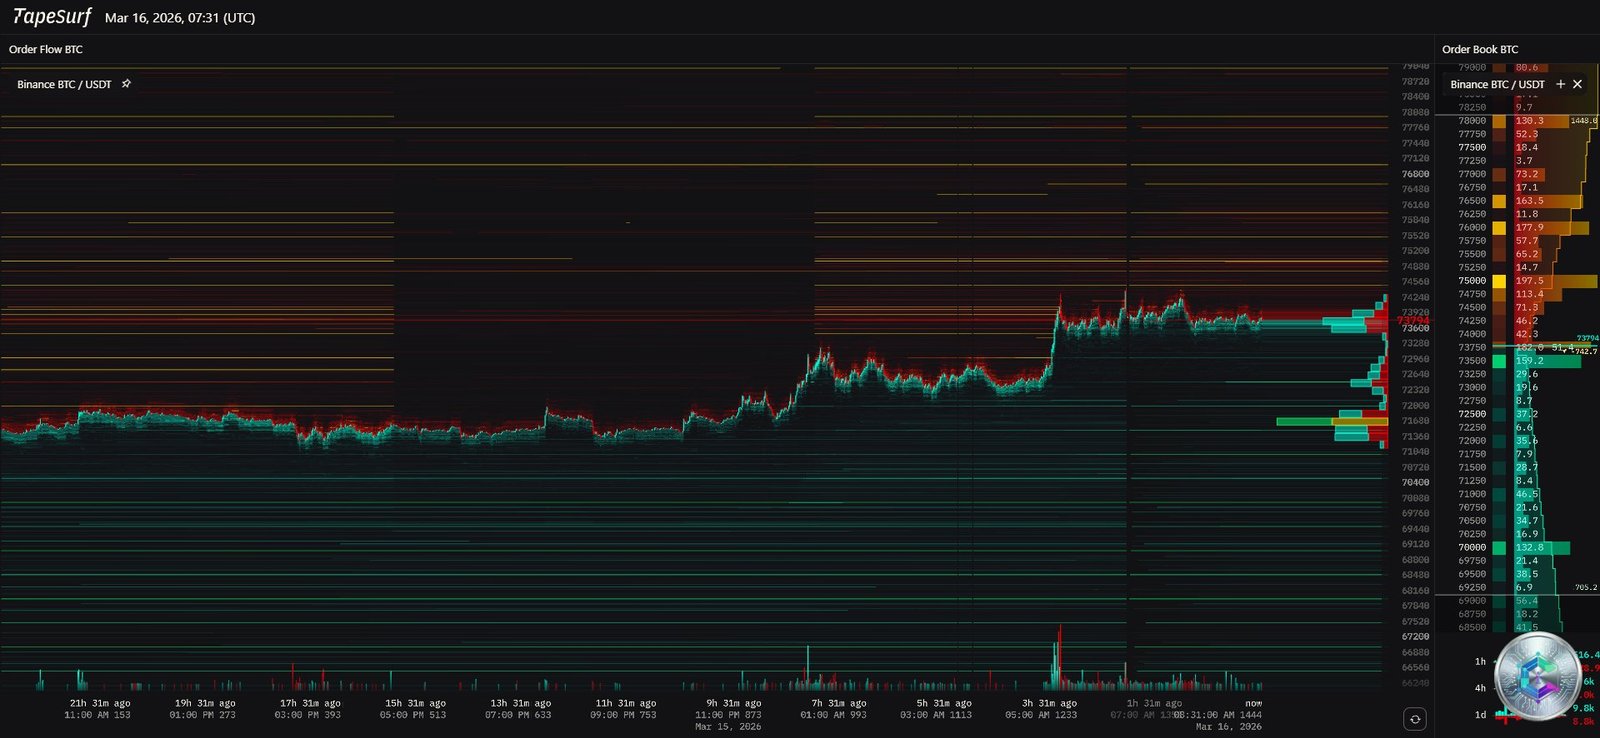Click the now label on the time axis
Viewport: 1600px width, 738px height.
[x=1254, y=703]
